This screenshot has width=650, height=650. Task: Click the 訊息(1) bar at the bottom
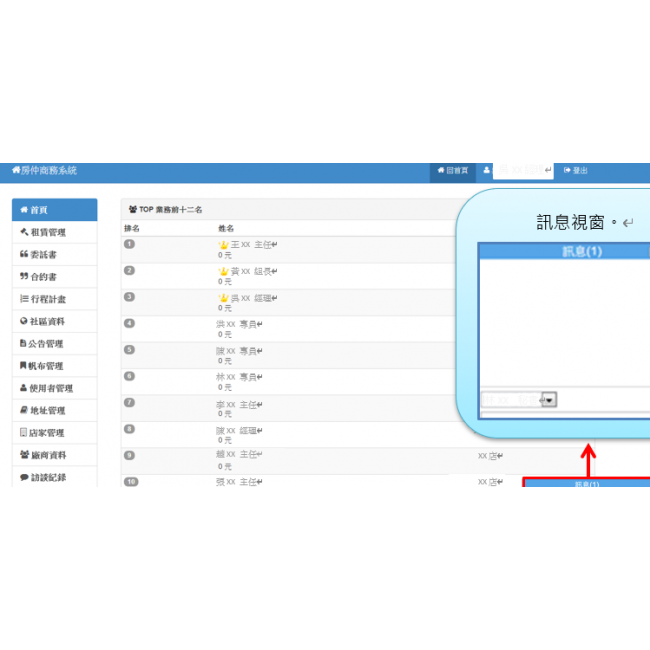tap(586, 484)
